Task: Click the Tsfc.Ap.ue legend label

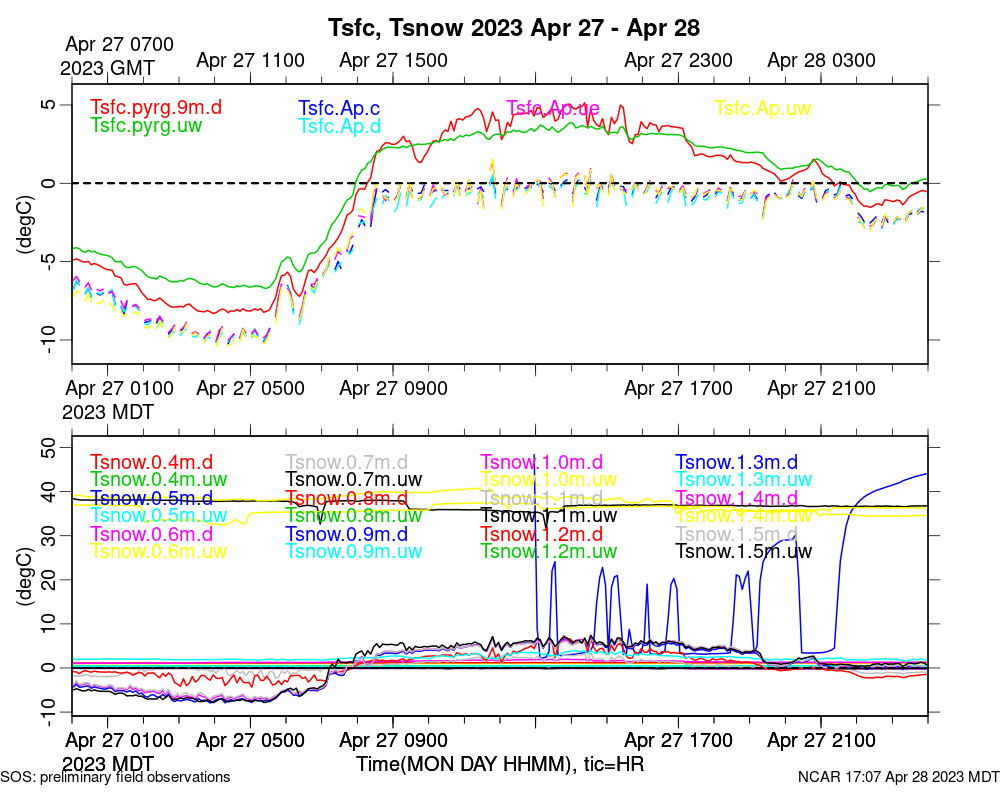Action: tap(553, 108)
